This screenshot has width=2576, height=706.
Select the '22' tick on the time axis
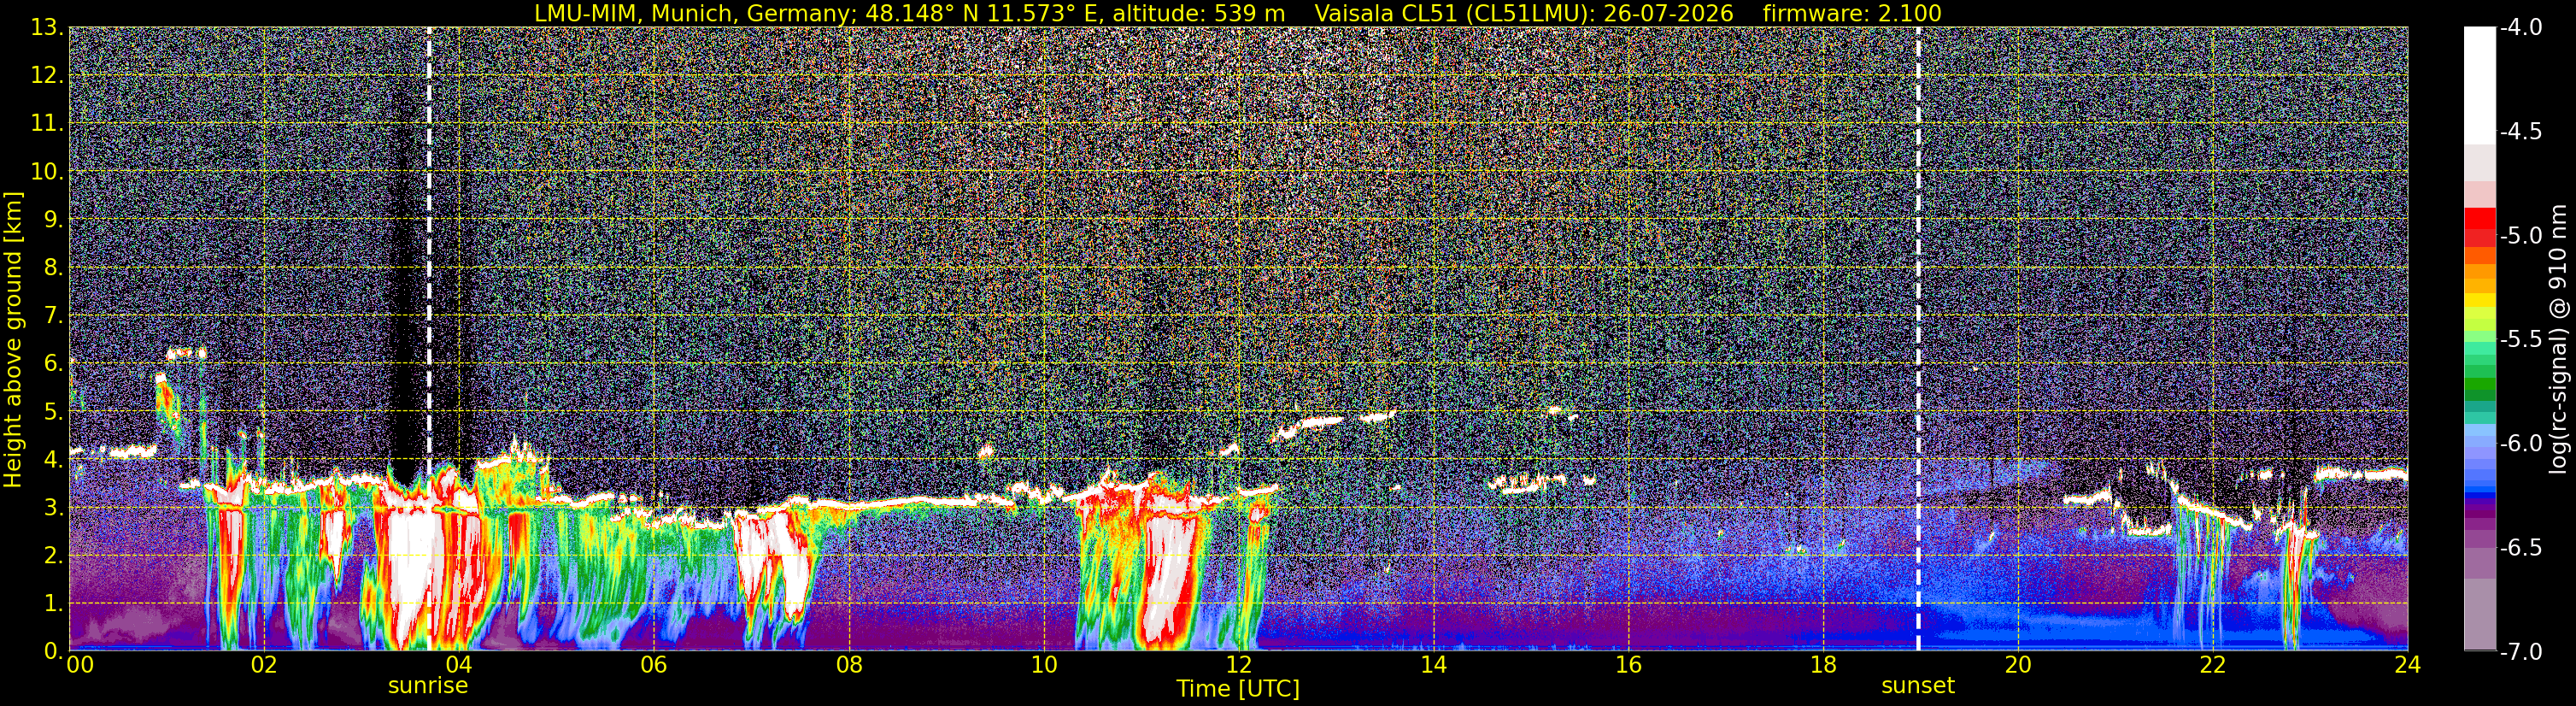2213,665
